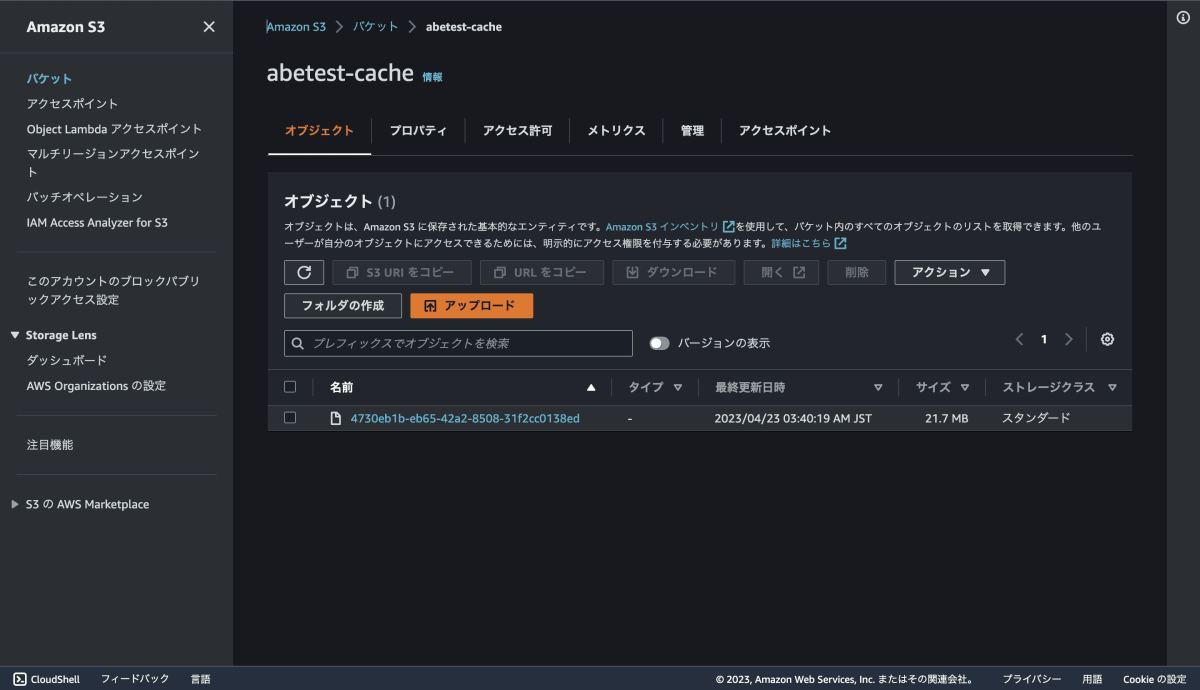Viewport: 1200px width, 690px height.
Task: Click the 開く button
Action: tap(781, 272)
